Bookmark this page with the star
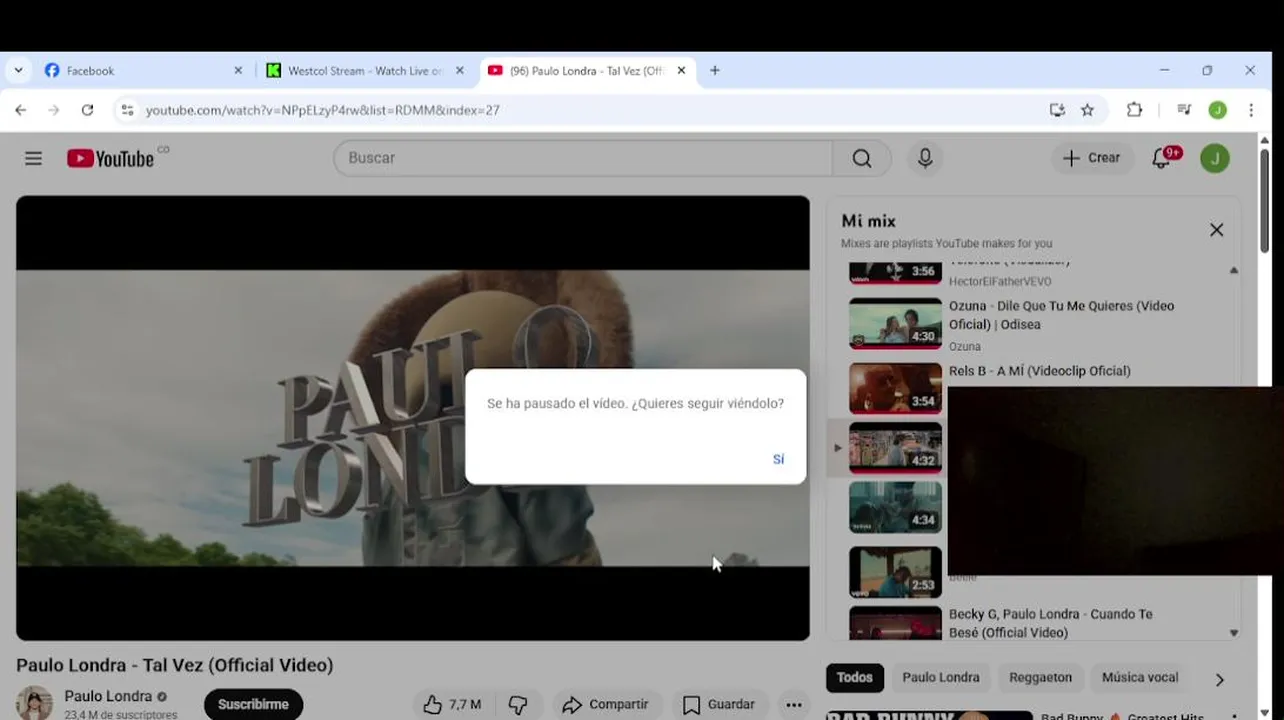 pos(1087,110)
